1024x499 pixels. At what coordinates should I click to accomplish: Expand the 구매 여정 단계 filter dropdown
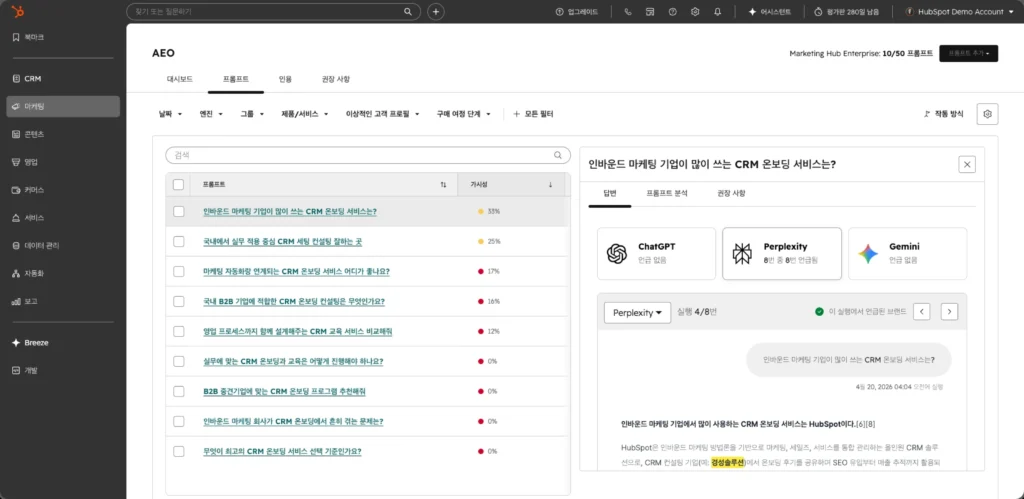(x=464, y=114)
